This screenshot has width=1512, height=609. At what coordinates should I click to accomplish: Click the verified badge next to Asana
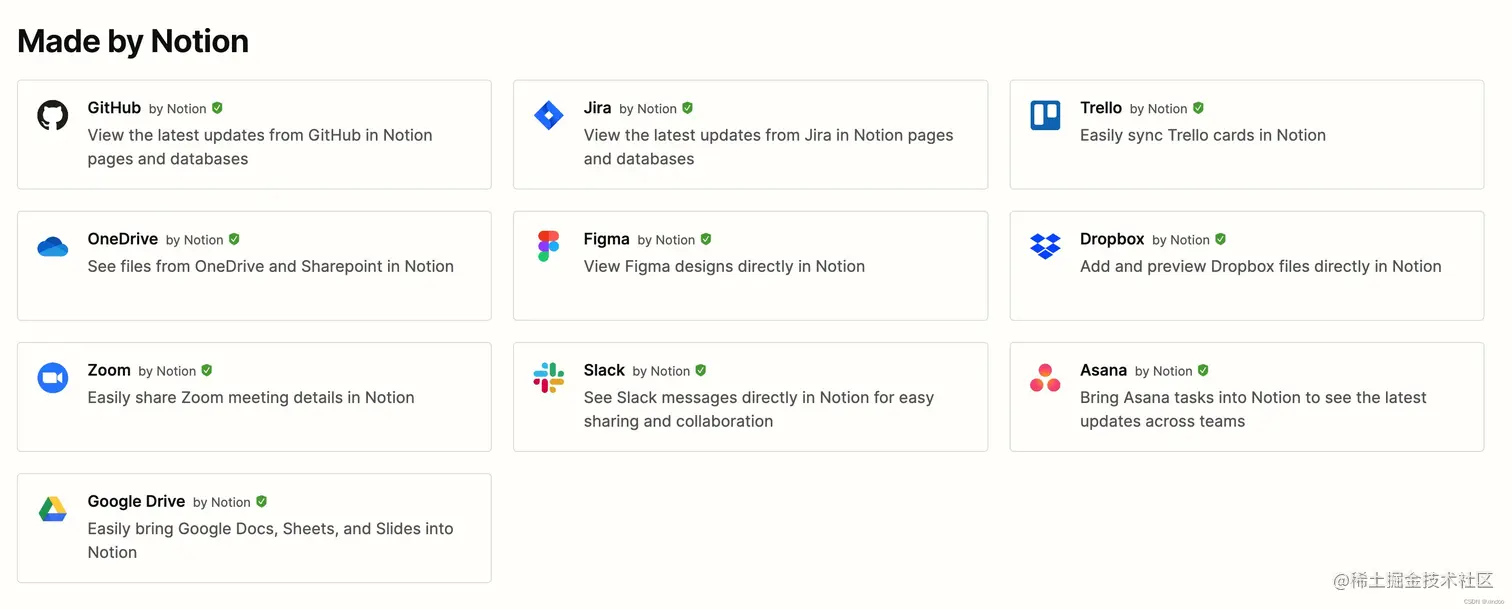pos(1203,370)
